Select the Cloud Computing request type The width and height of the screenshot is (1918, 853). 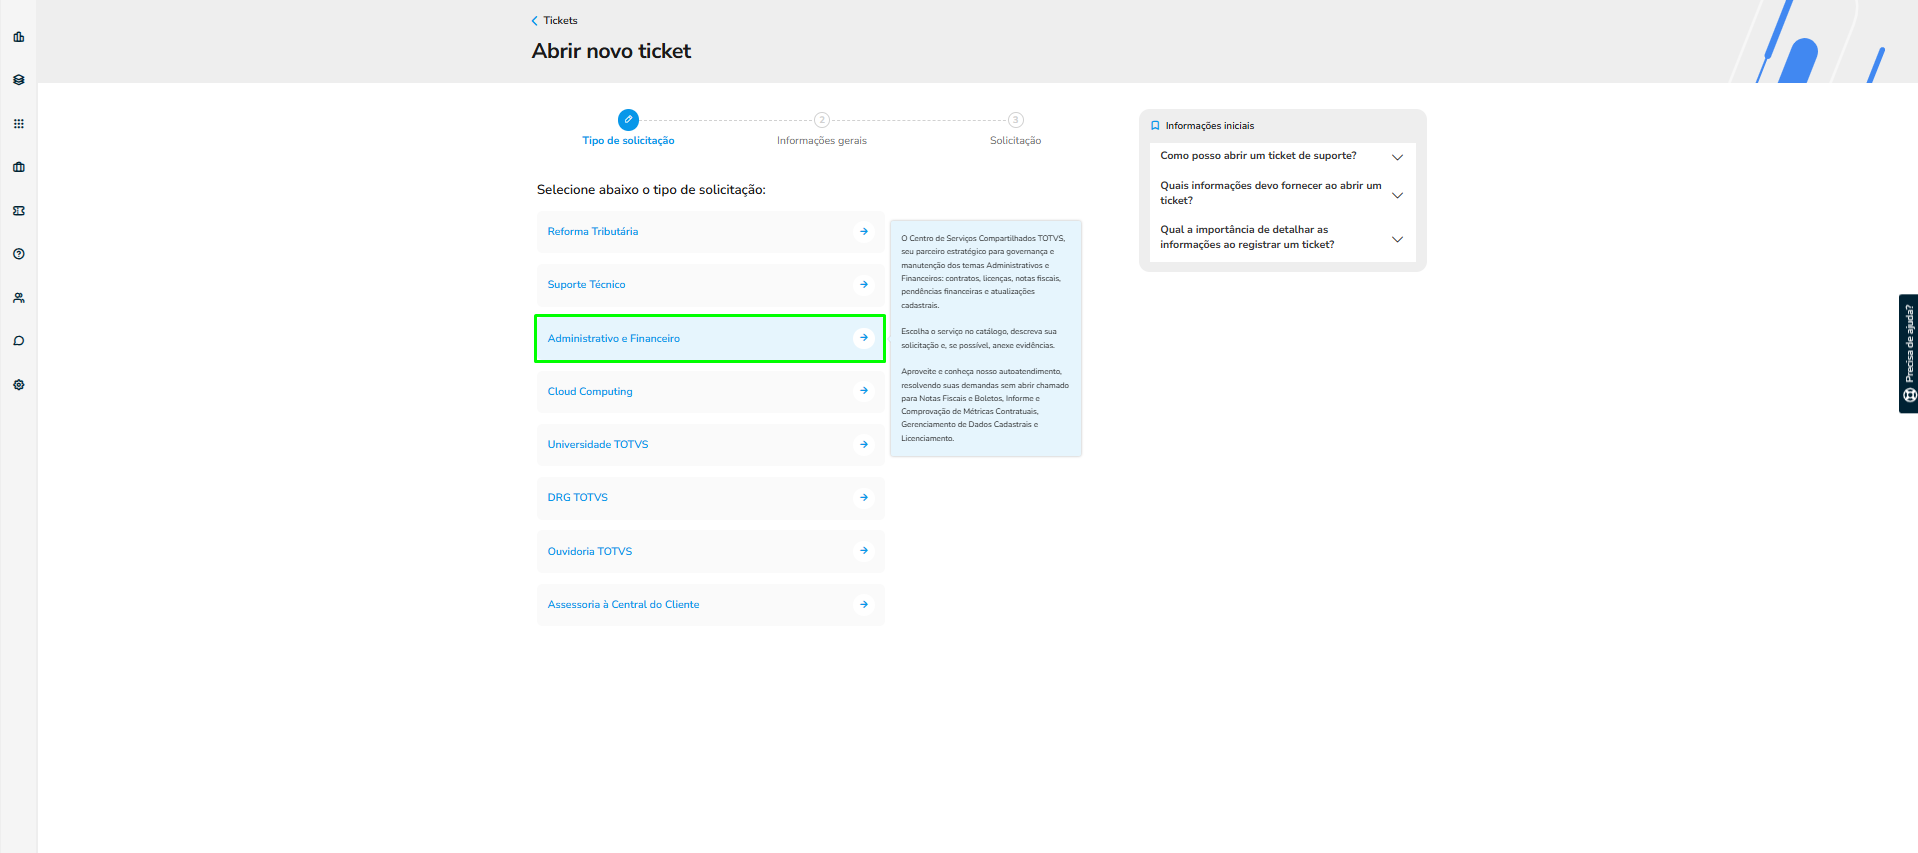tap(711, 391)
